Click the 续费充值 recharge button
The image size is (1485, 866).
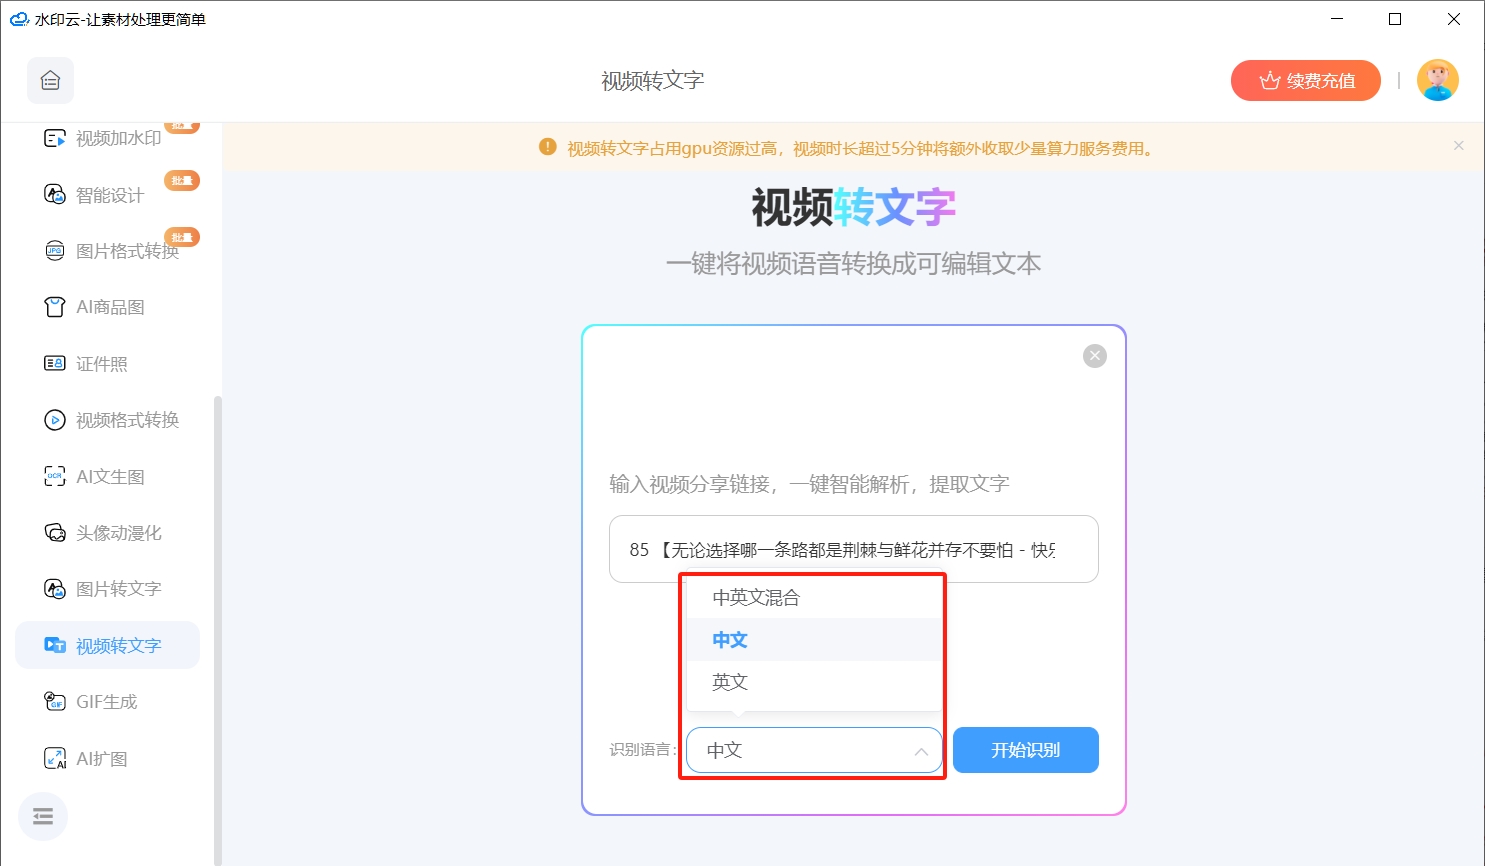tap(1305, 81)
